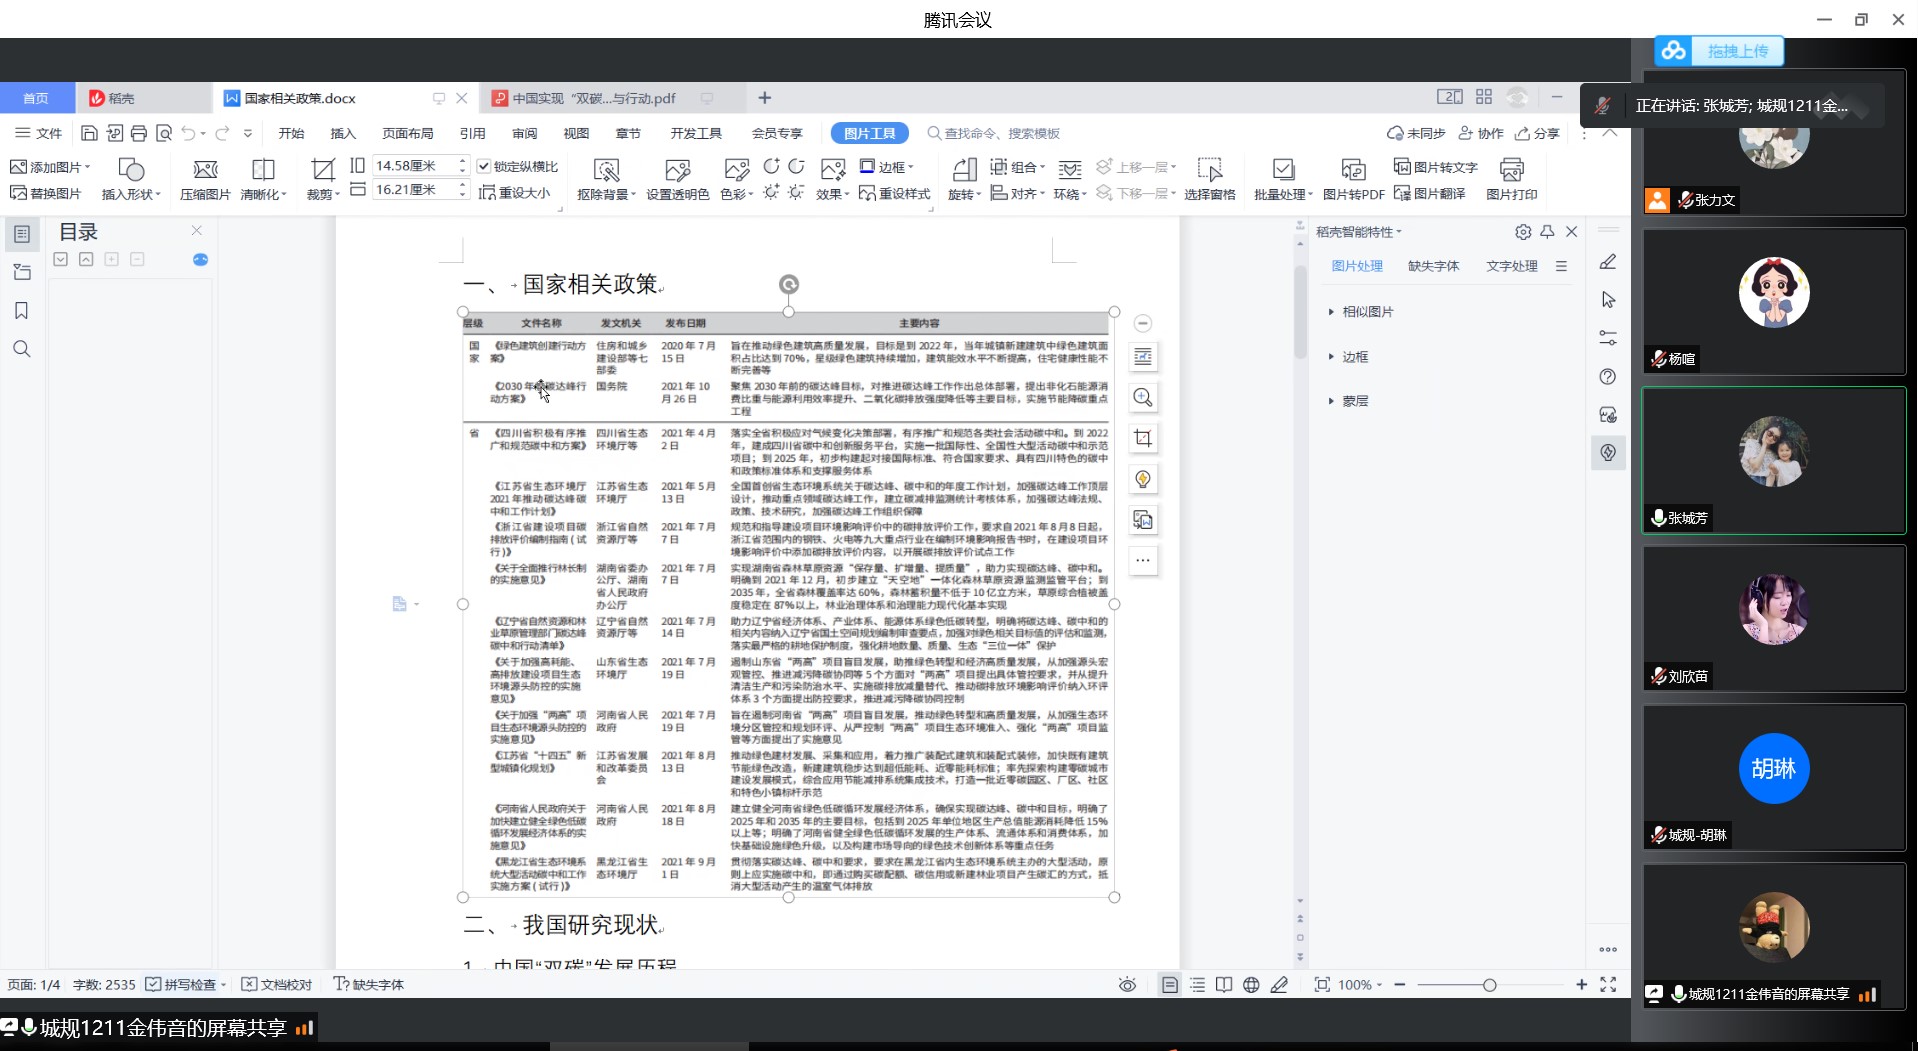
Task: Click 设置透明色 set transparent color icon
Action: [x=677, y=170]
